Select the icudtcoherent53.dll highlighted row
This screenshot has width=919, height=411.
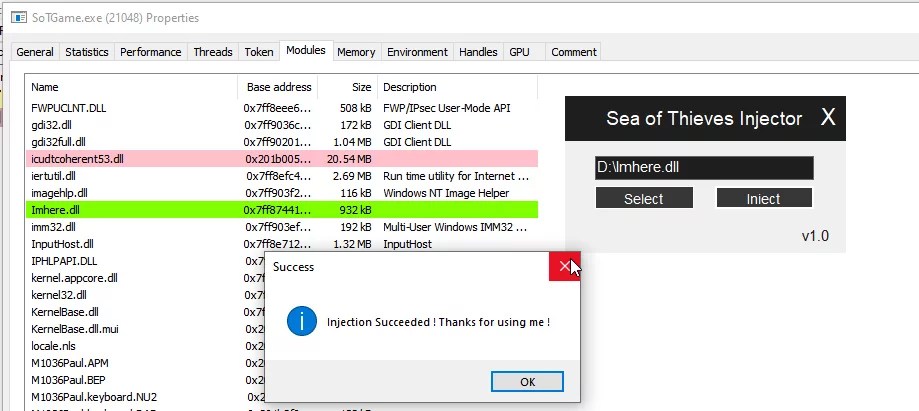tap(282, 159)
